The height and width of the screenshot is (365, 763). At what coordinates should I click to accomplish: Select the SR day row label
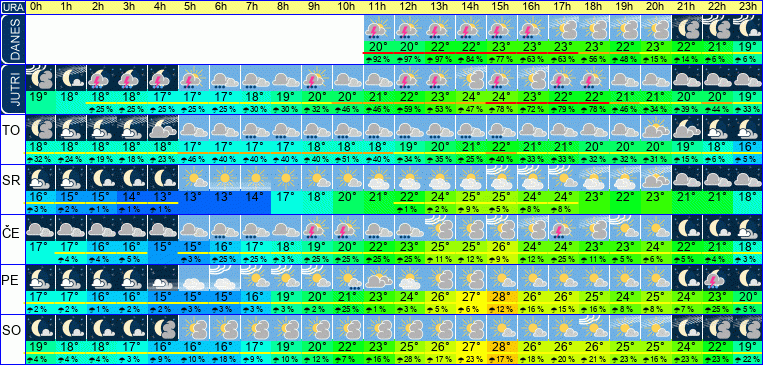click(12, 180)
